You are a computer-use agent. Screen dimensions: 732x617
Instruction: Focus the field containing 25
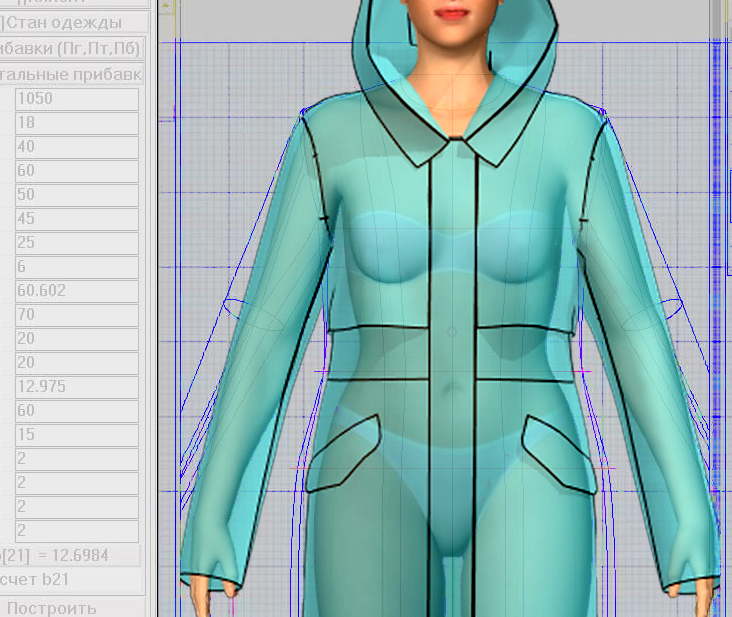(77, 243)
